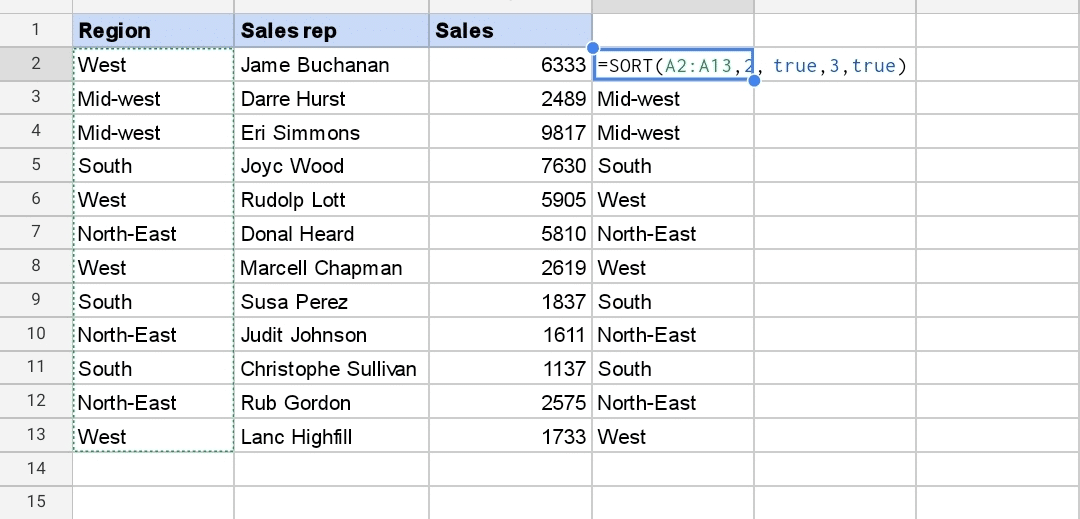Click the Region header cell
This screenshot has height=519, width=1080.
[x=153, y=31]
